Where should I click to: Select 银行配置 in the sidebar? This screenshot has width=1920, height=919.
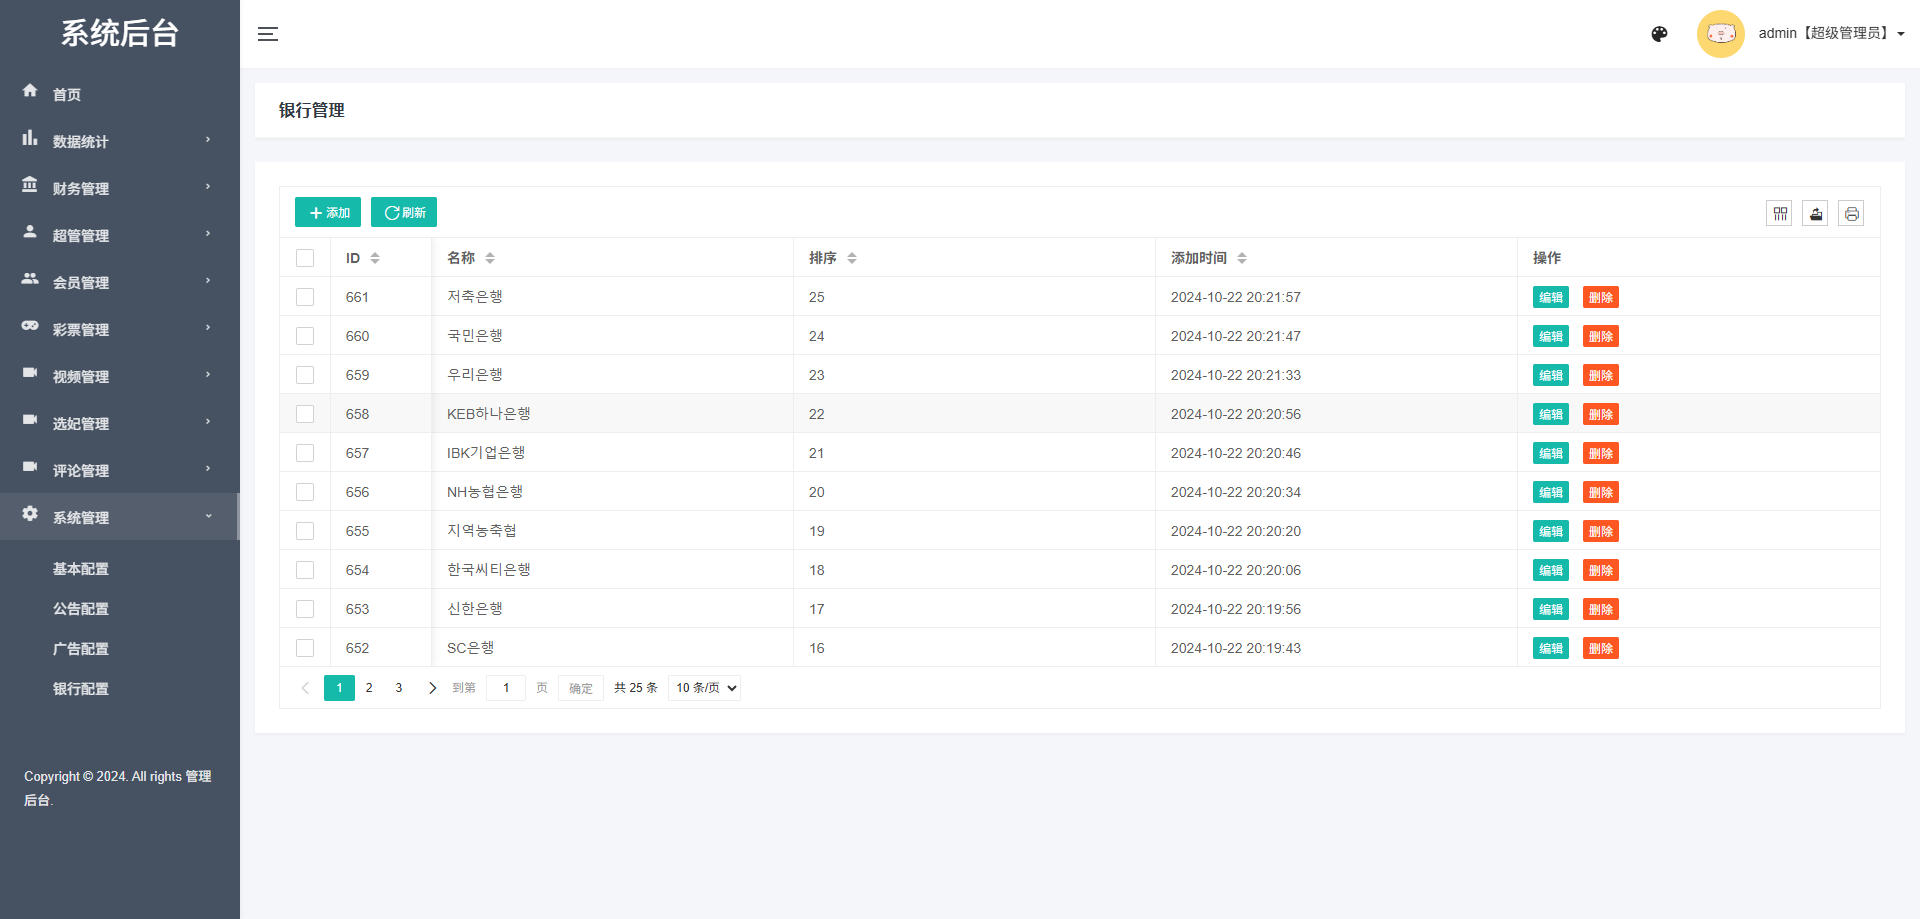click(82, 689)
